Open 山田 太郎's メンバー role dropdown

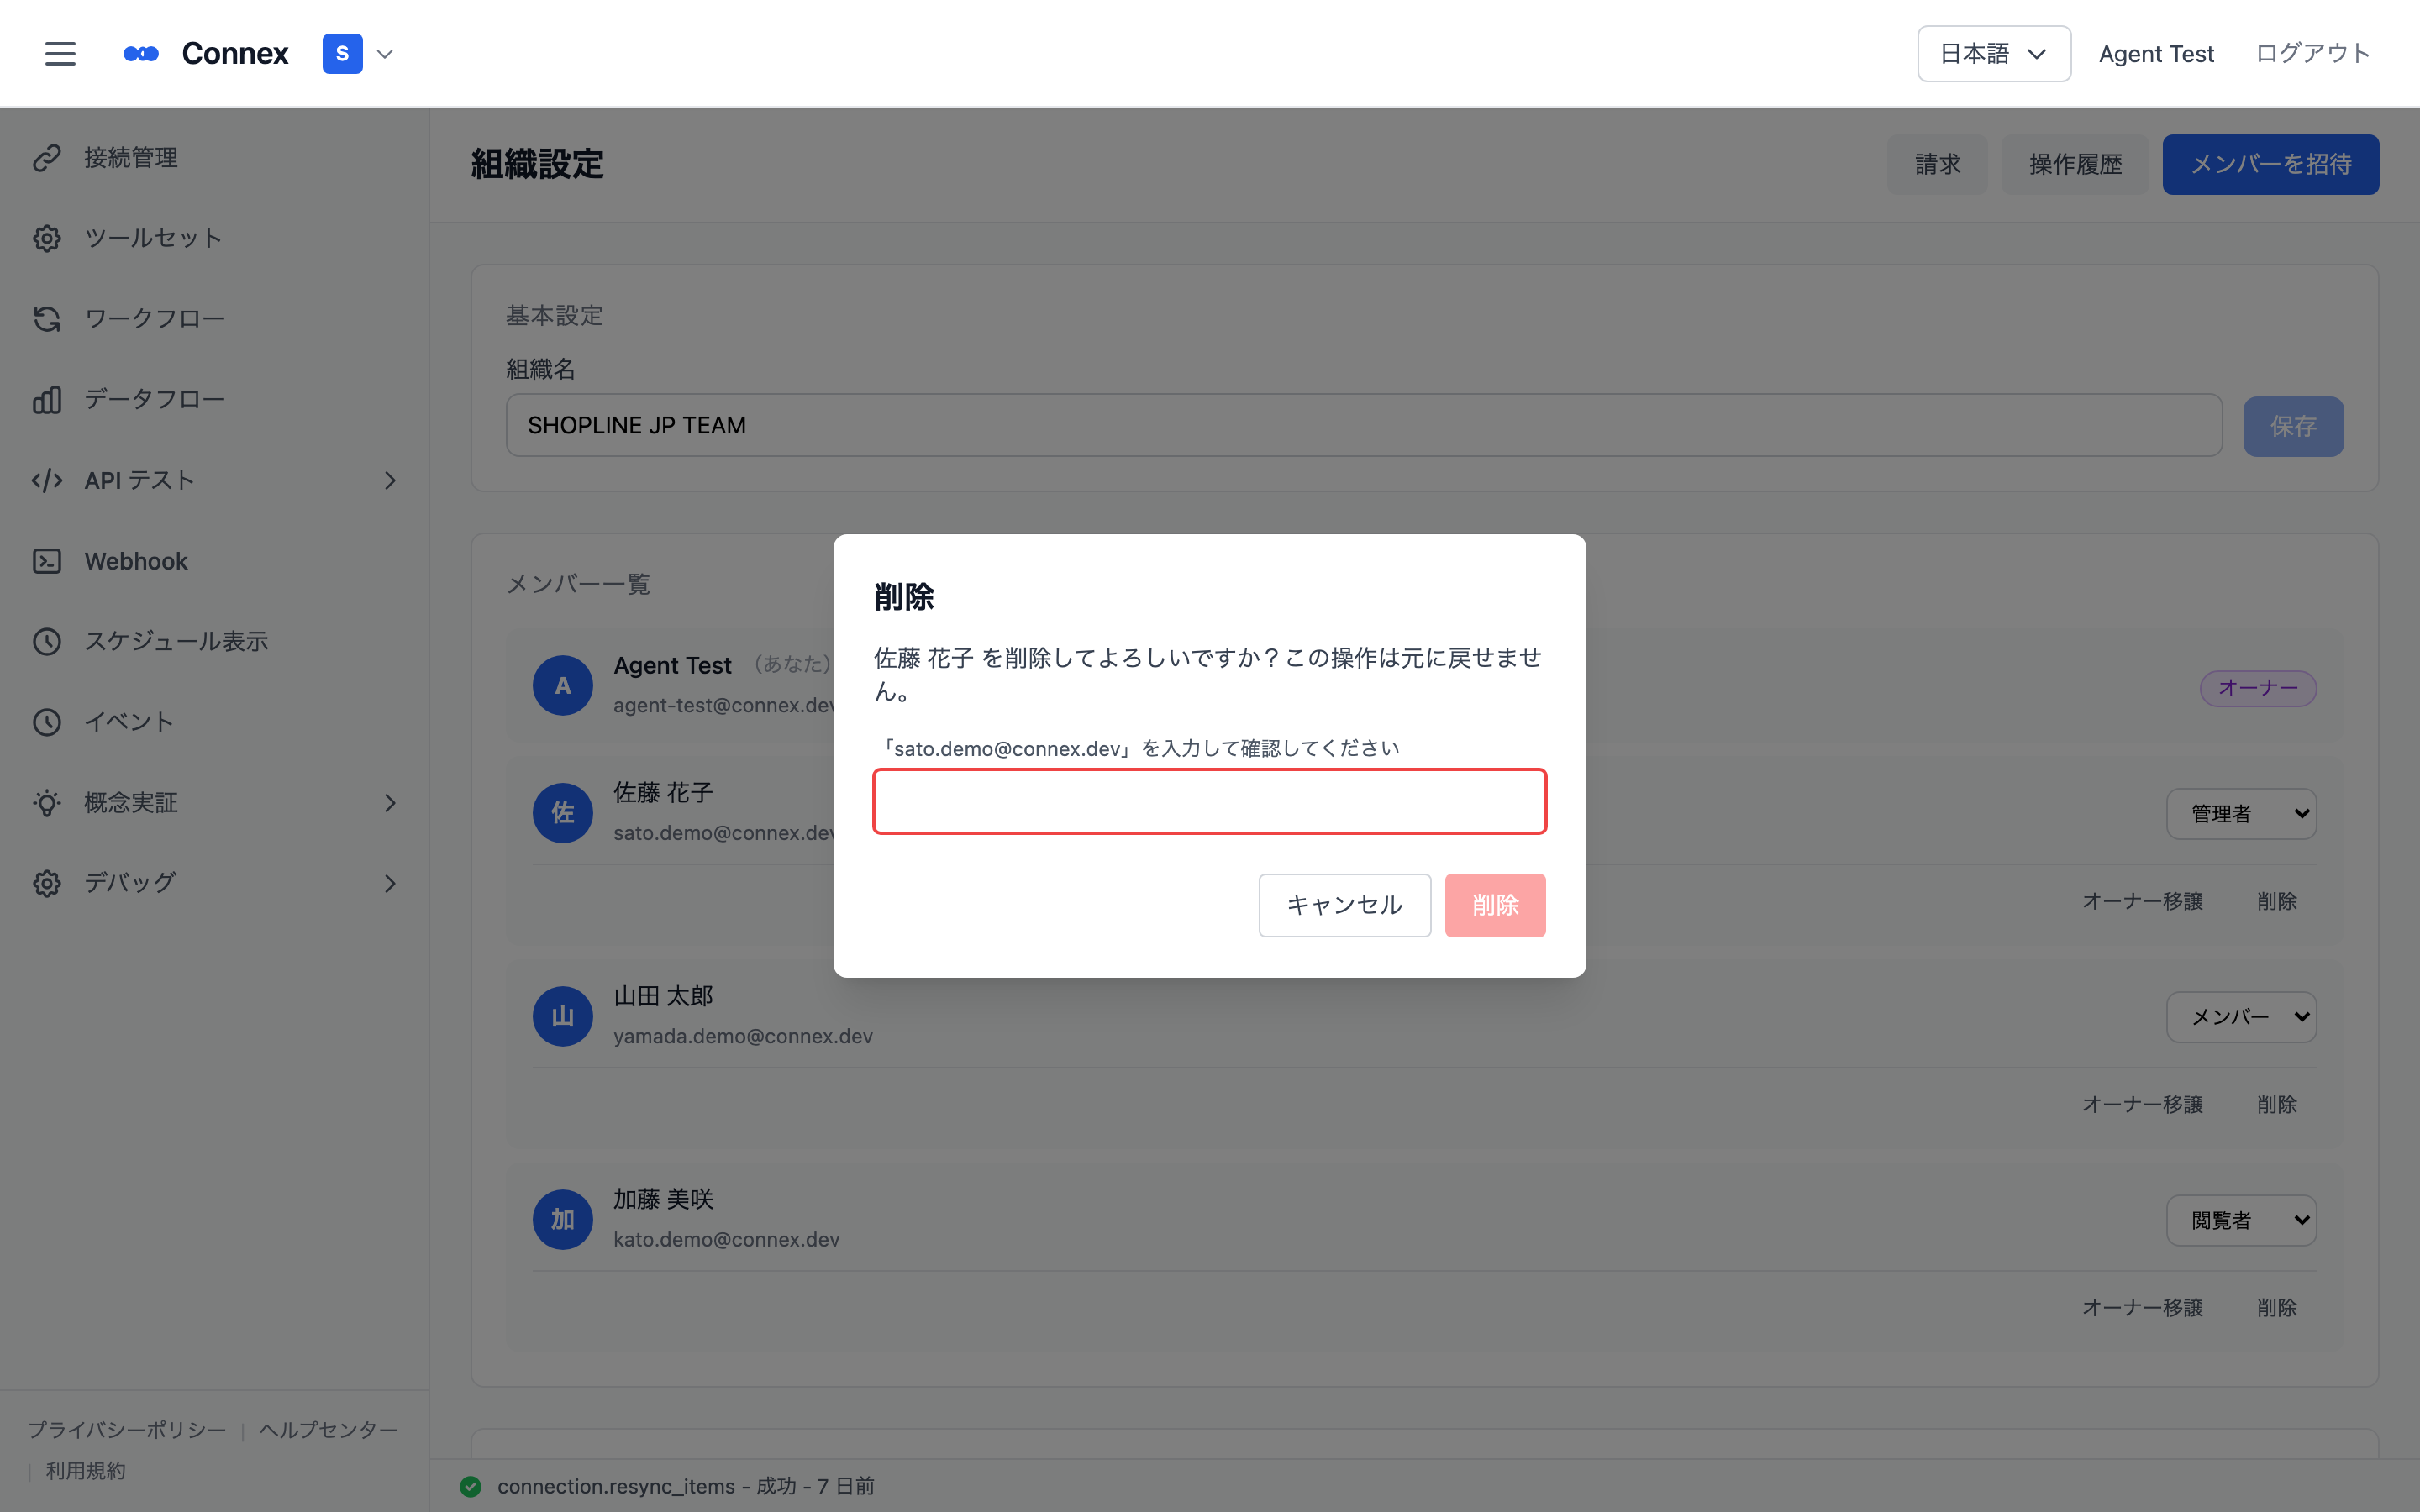coord(2241,1017)
